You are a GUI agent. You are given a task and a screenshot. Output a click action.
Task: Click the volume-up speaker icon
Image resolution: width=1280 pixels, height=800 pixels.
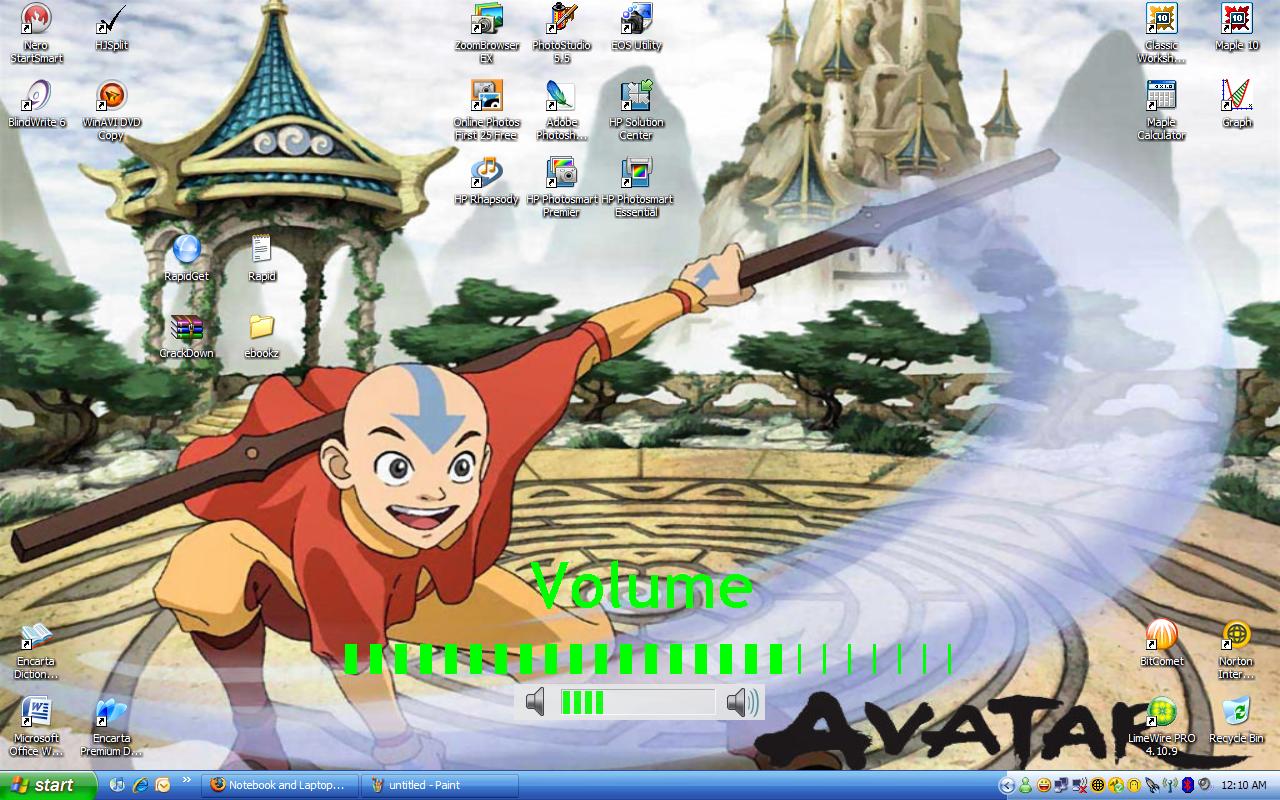pyautogui.click(x=743, y=702)
